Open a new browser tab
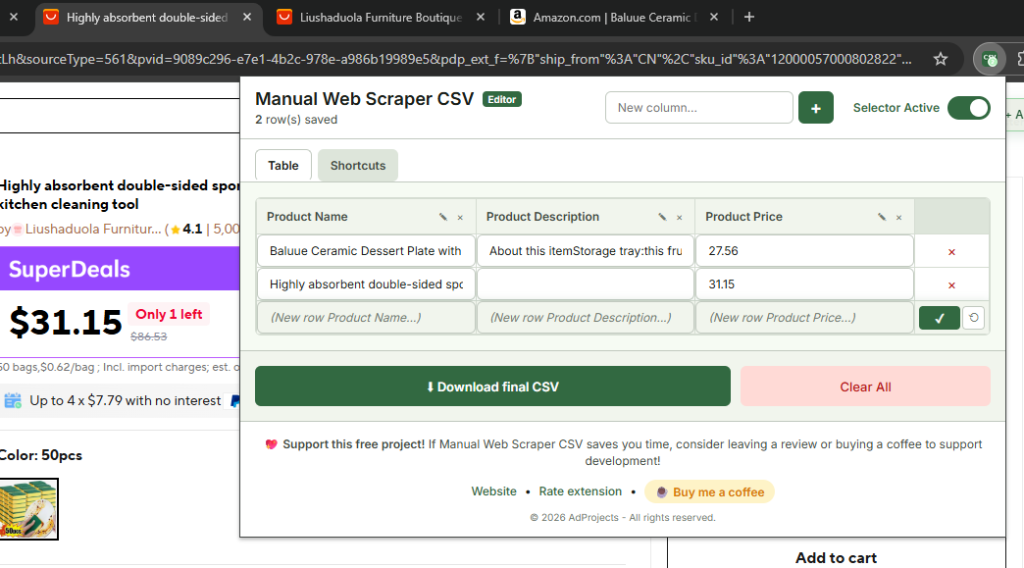1024x568 pixels. [x=749, y=17]
